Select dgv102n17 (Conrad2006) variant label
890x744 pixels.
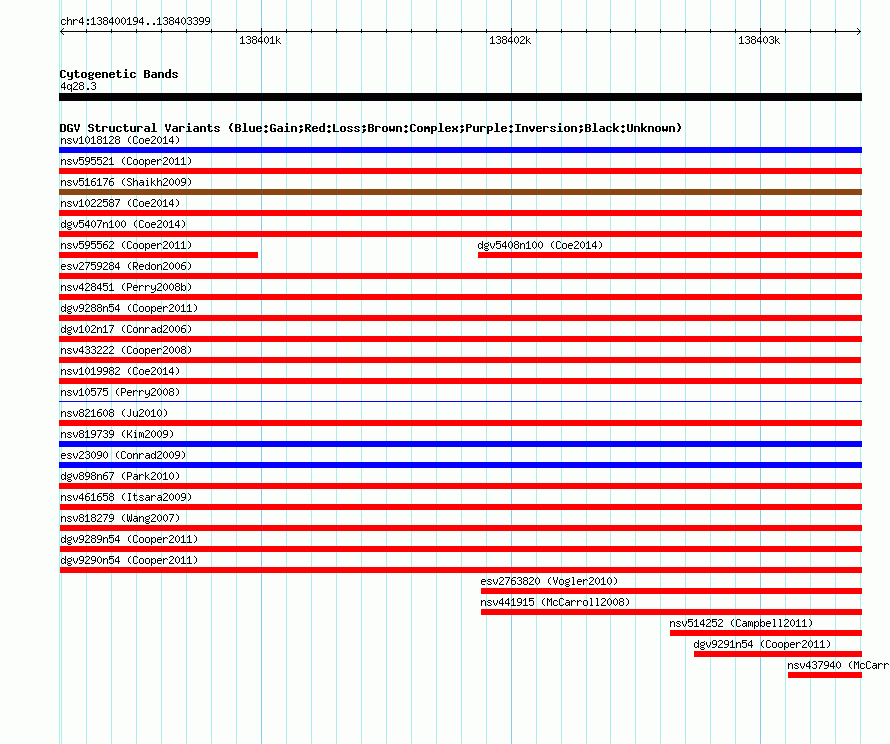[x=126, y=329]
